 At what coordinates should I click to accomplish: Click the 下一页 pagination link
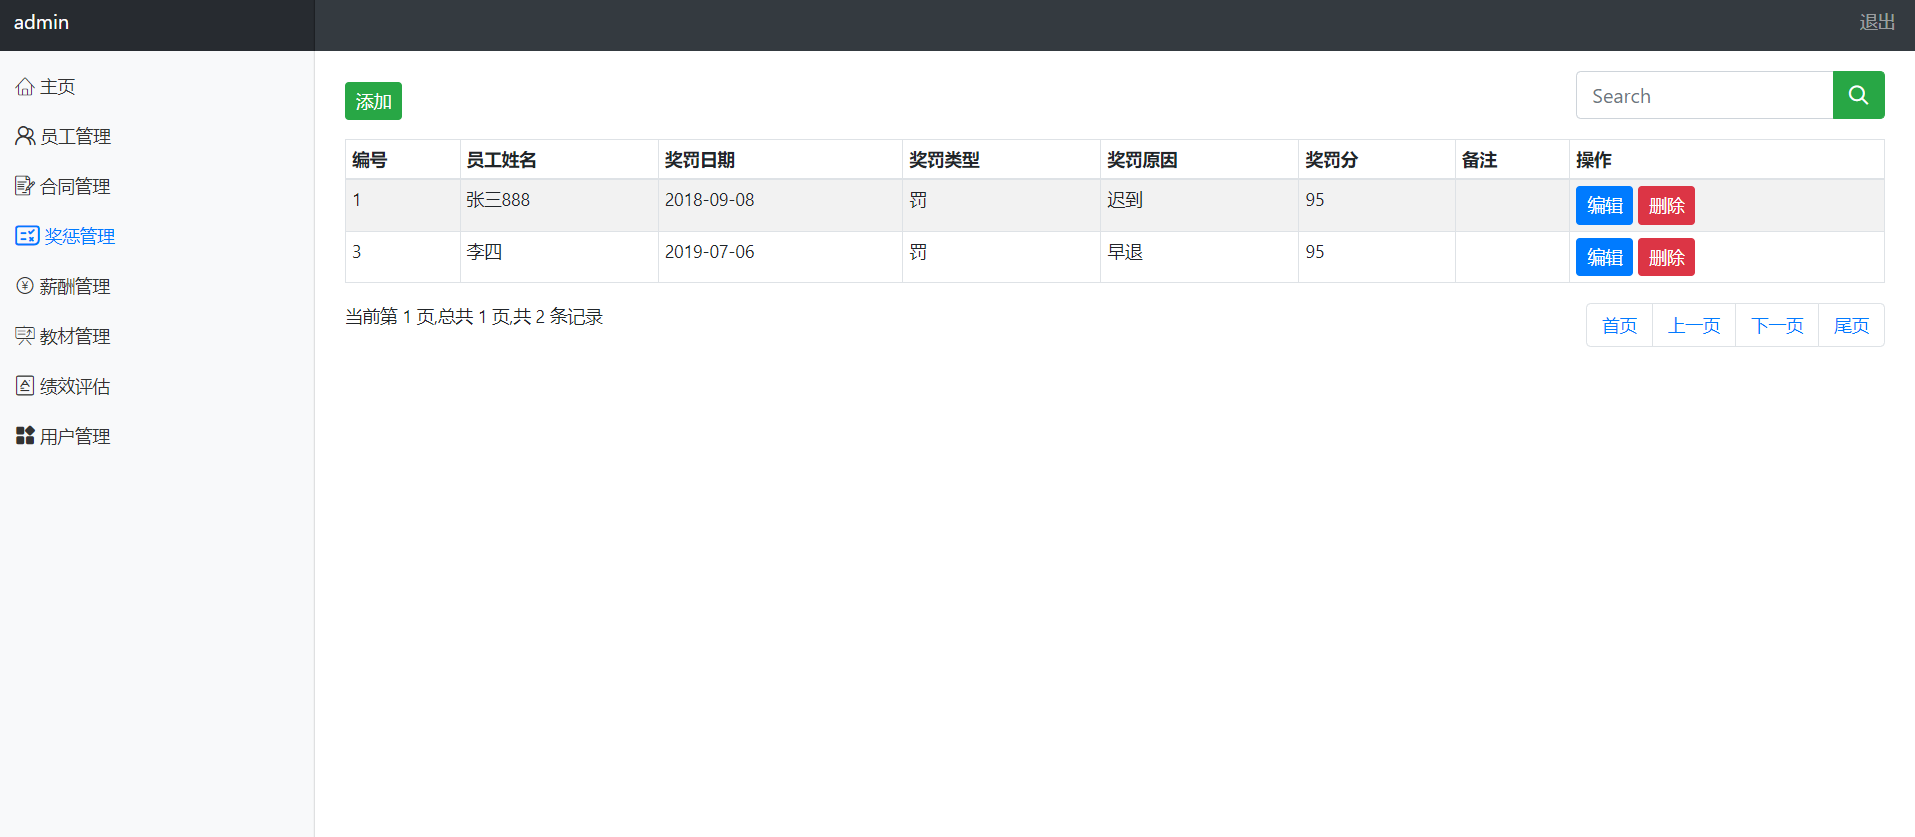point(1777,325)
